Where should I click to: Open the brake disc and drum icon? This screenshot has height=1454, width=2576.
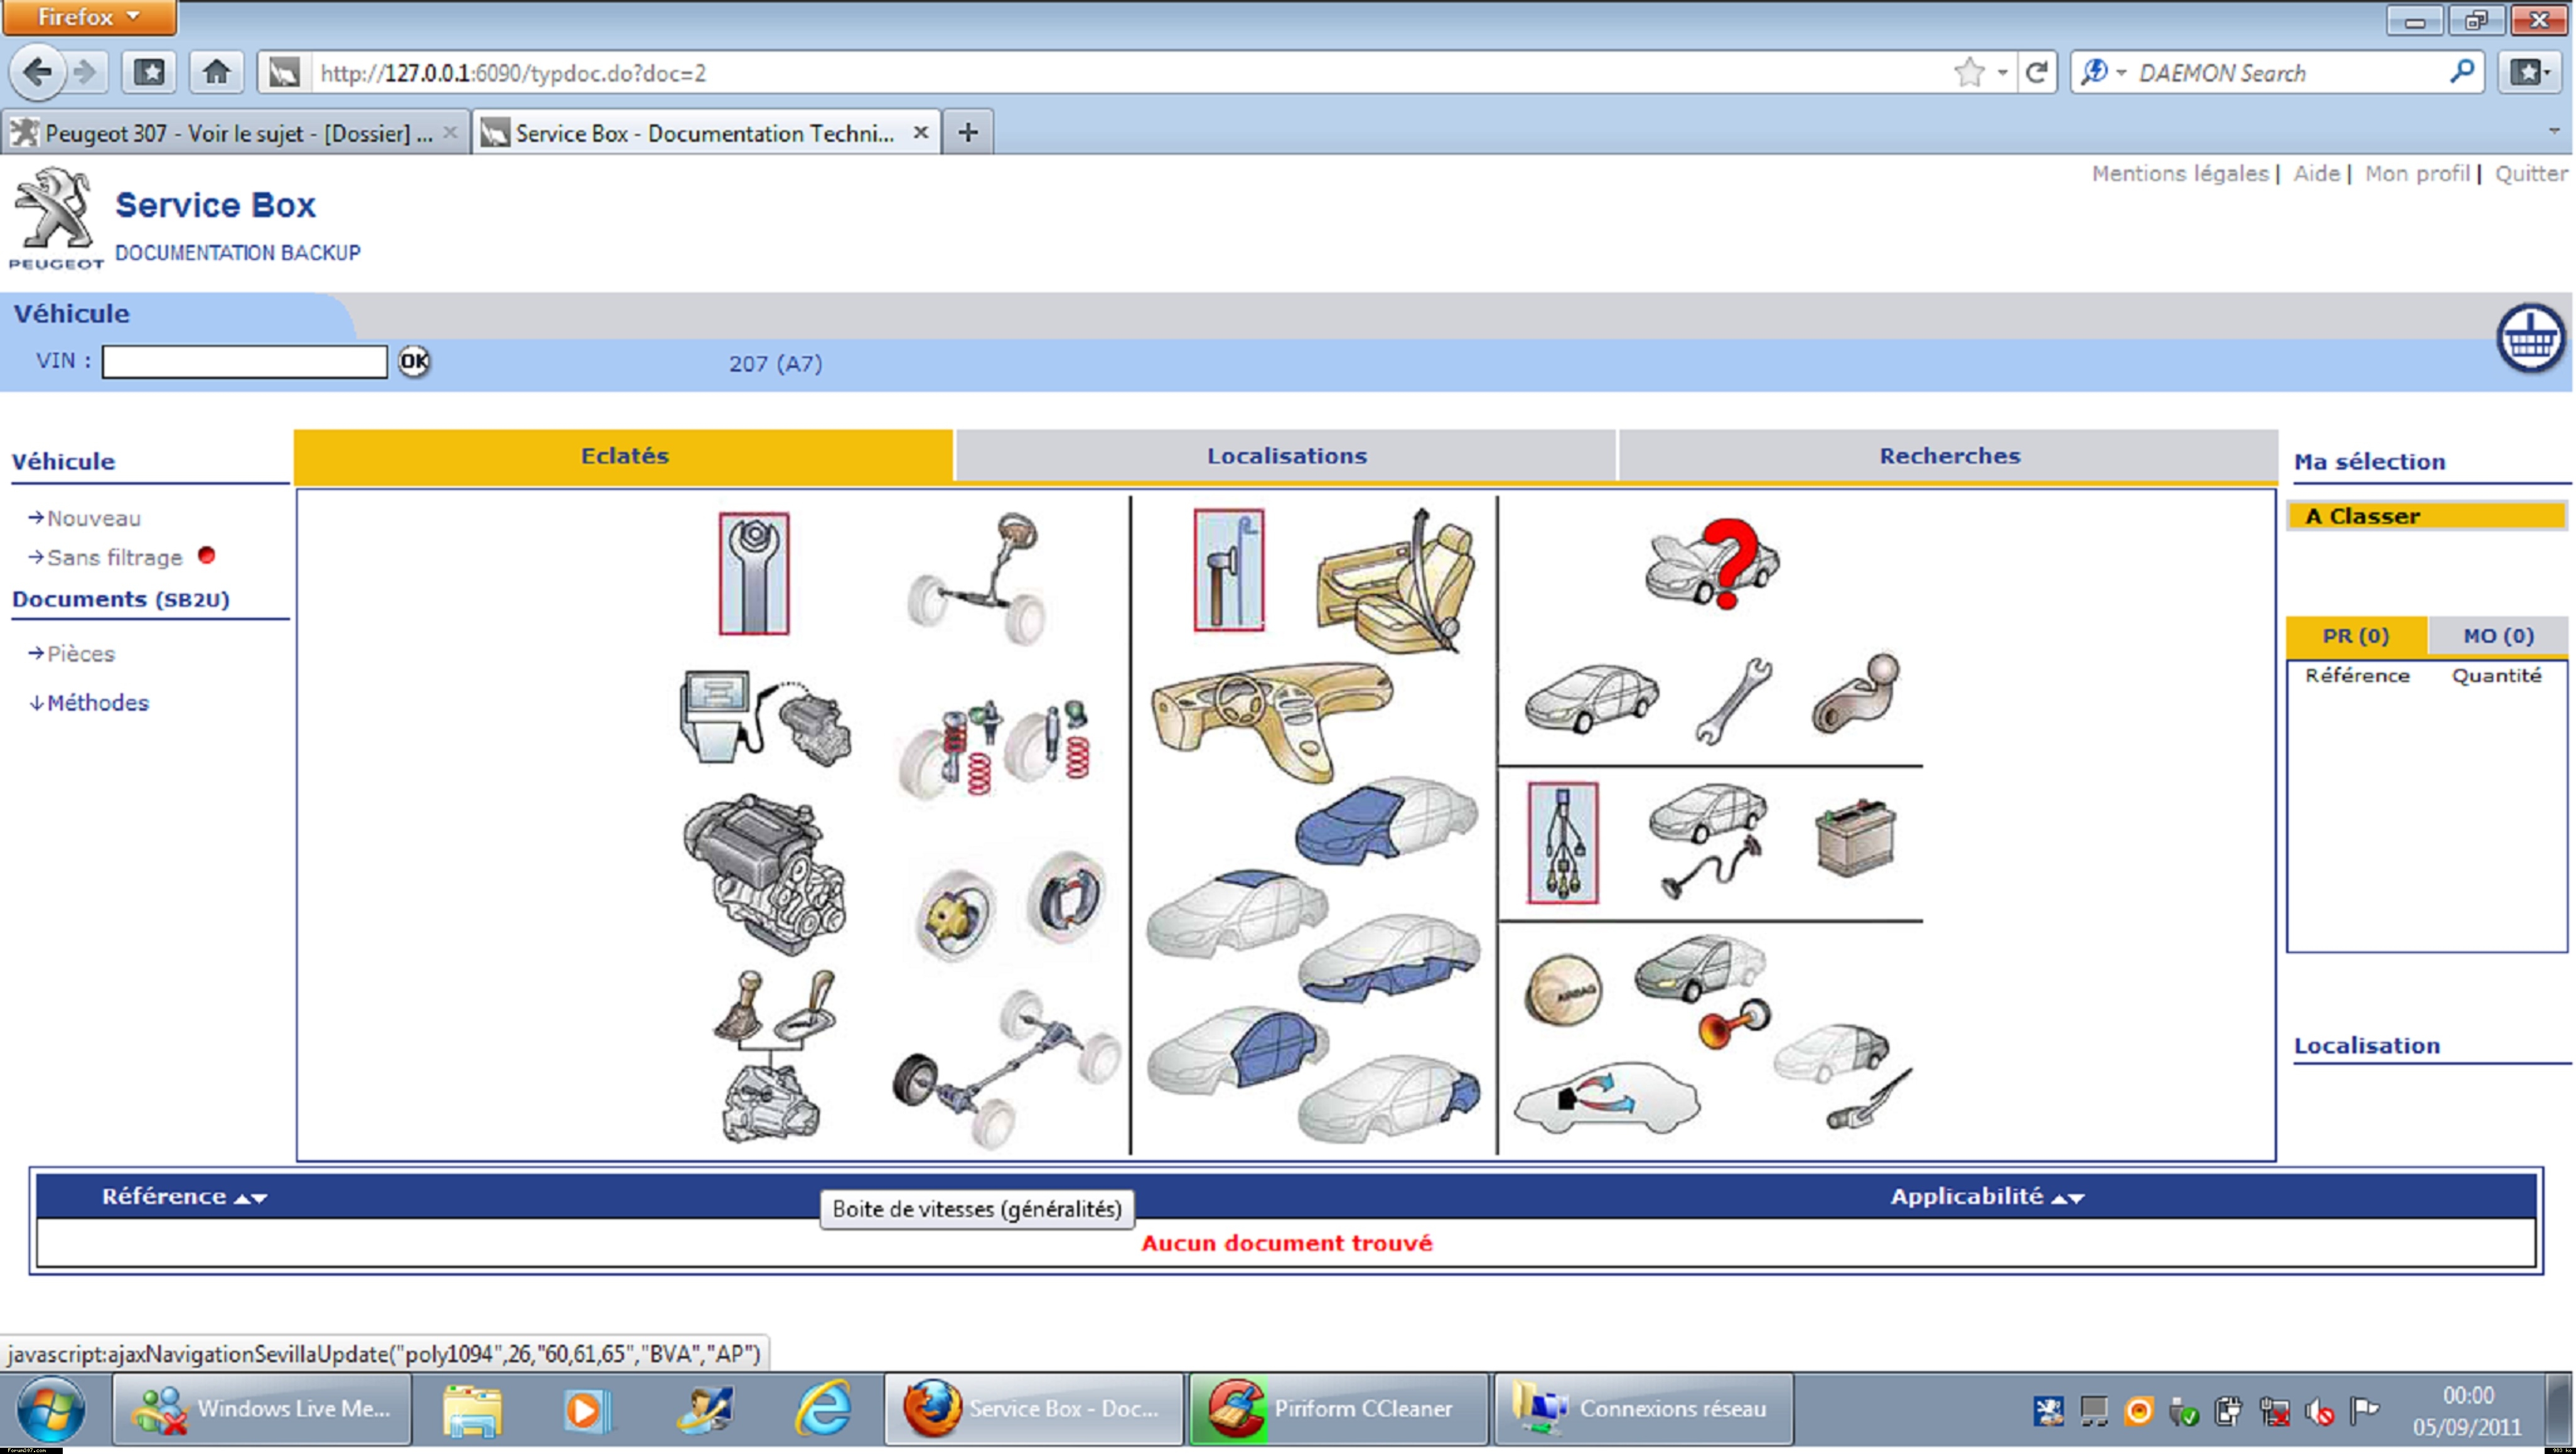click(1010, 906)
